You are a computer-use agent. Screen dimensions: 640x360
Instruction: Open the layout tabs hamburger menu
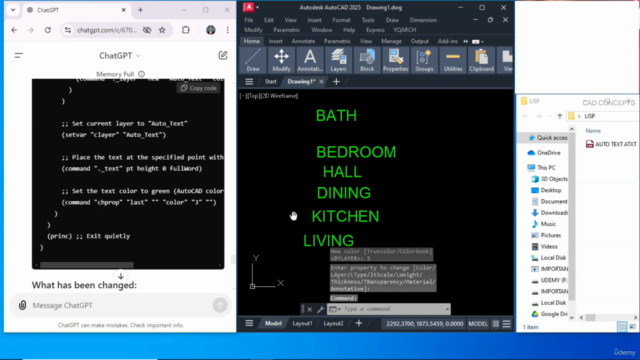point(249,324)
